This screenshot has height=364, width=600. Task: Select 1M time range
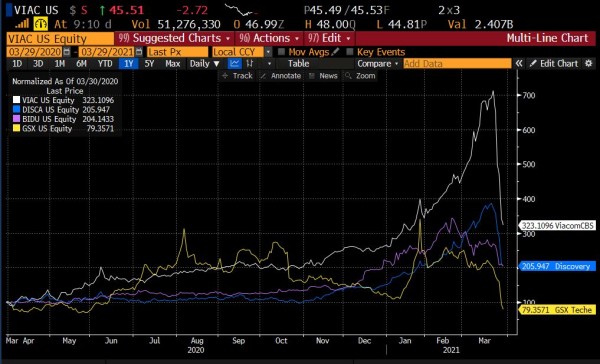[x=60, y=64]
